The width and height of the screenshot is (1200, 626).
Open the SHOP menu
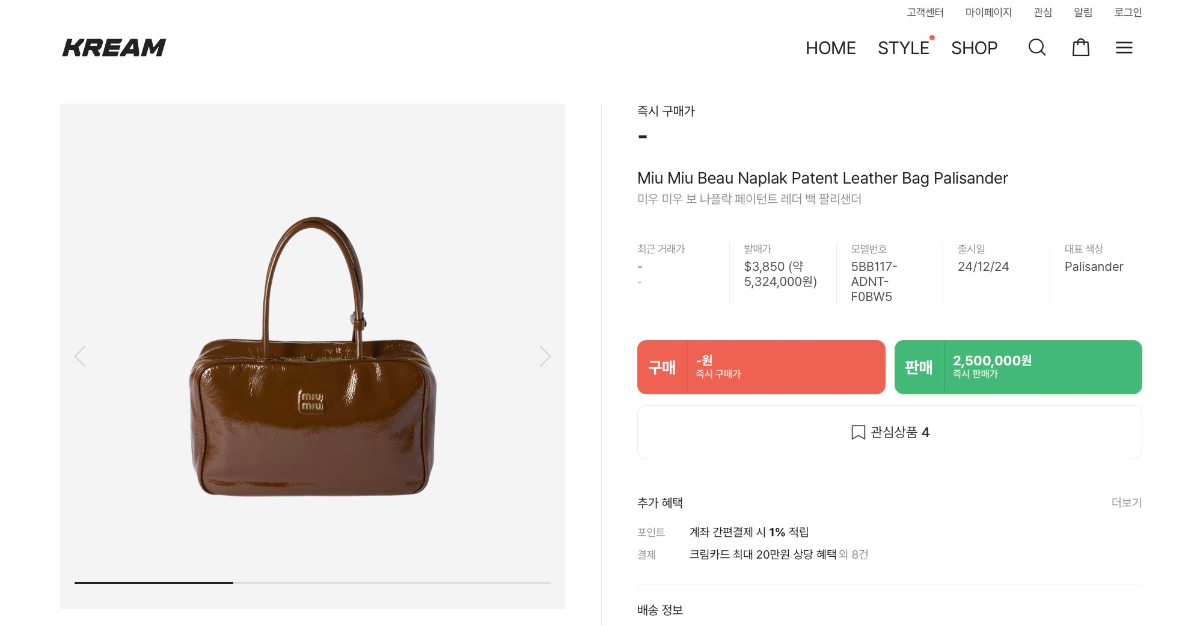pyautogui.click(x=974, y=48)
